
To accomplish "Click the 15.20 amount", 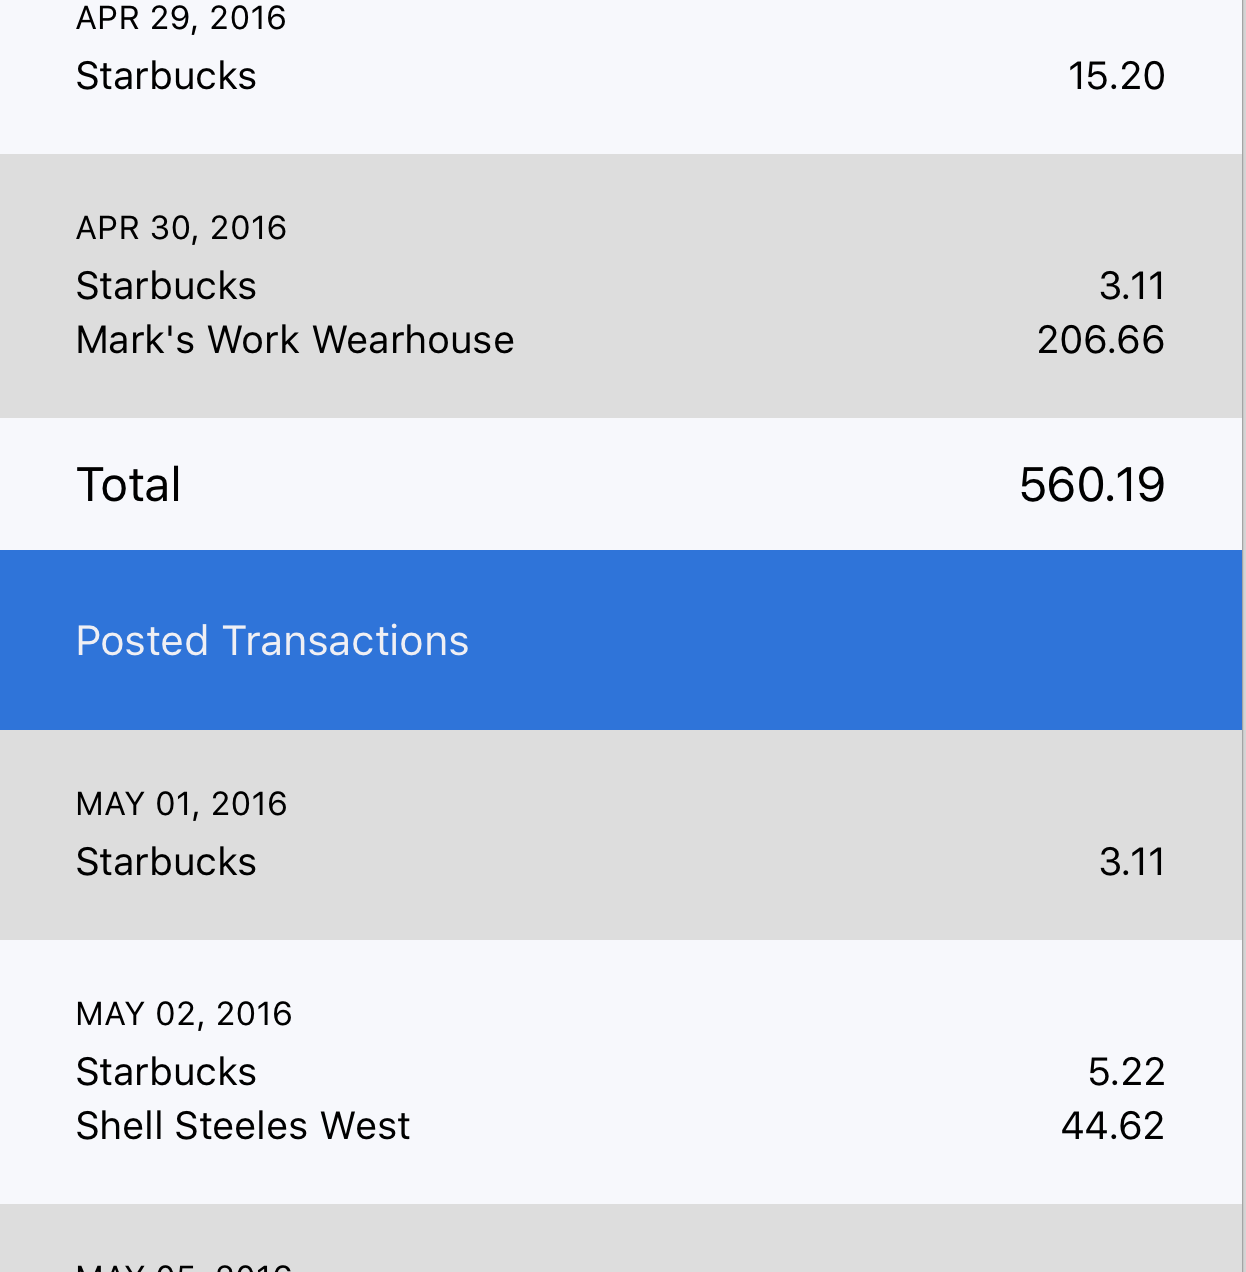I will point(1116,76).
